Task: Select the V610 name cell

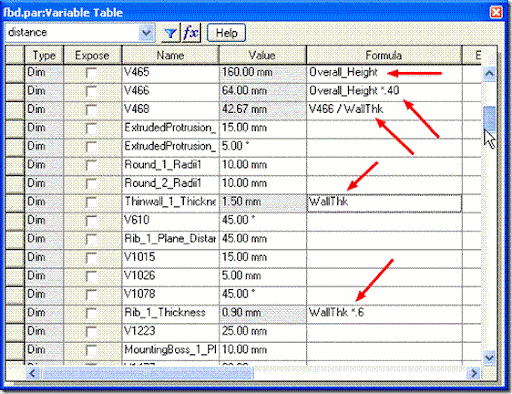Action: 170,221
